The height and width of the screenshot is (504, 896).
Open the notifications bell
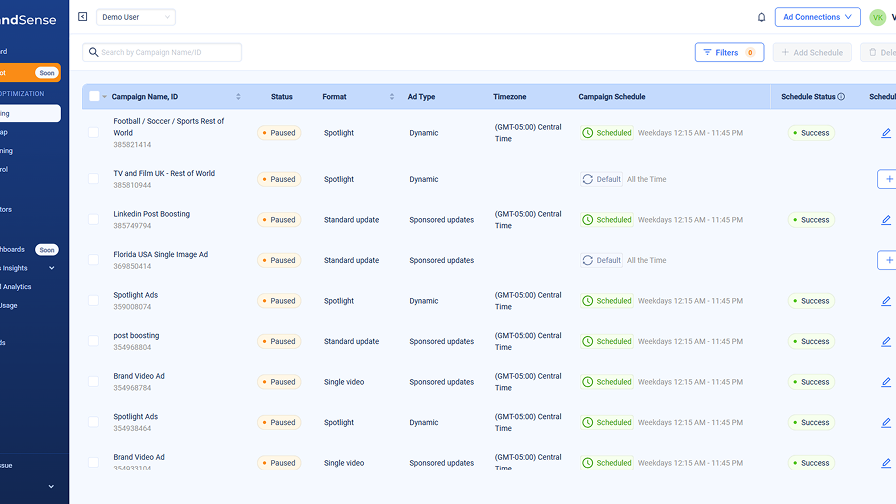pos(761,17)
